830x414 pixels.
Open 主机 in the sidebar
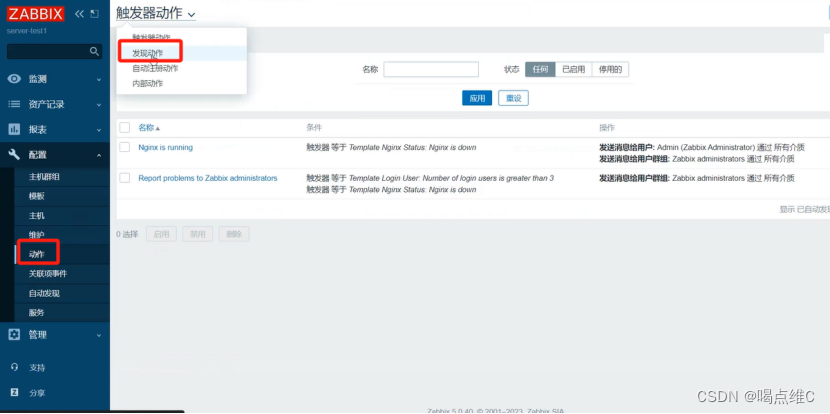pyautogui.click(x=37, y=215)
